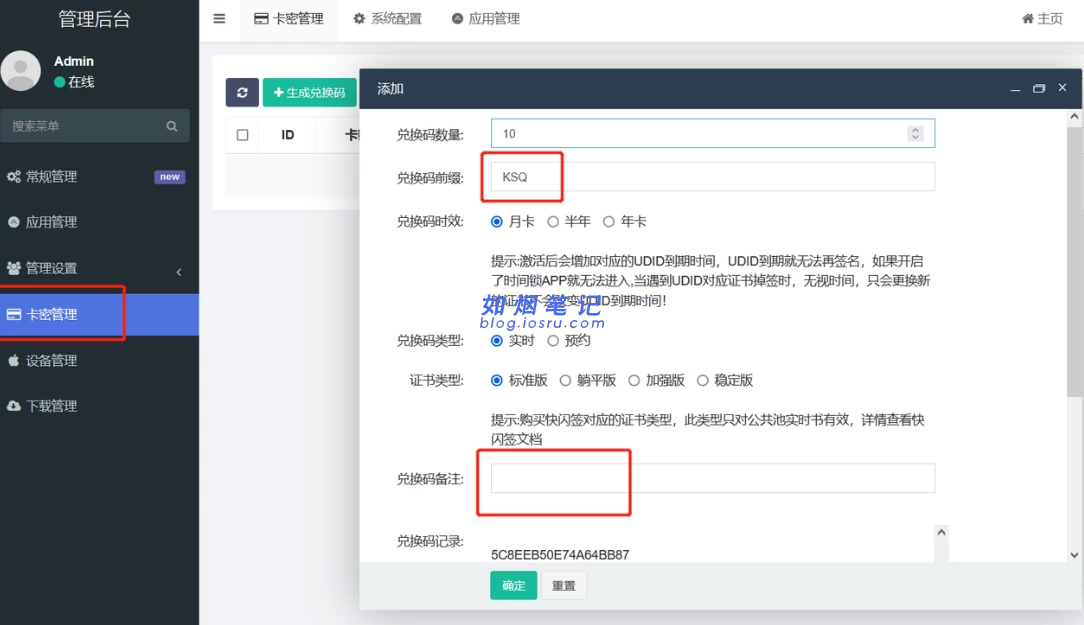The width and height of the screenshot is (1084, 625).
Task: Click the new badge beside 常规管理
Action: [x=169, y=177]
